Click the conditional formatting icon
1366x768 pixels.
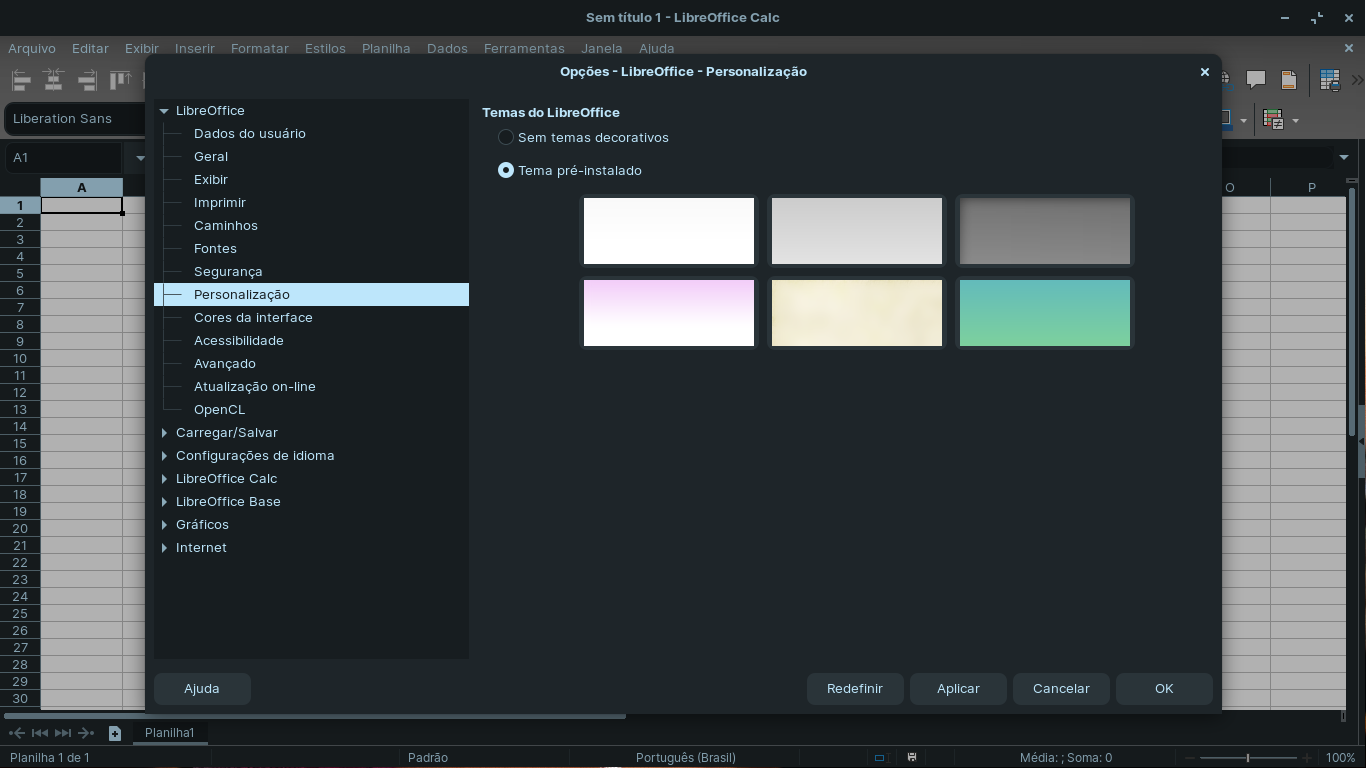coord(1273,120)
